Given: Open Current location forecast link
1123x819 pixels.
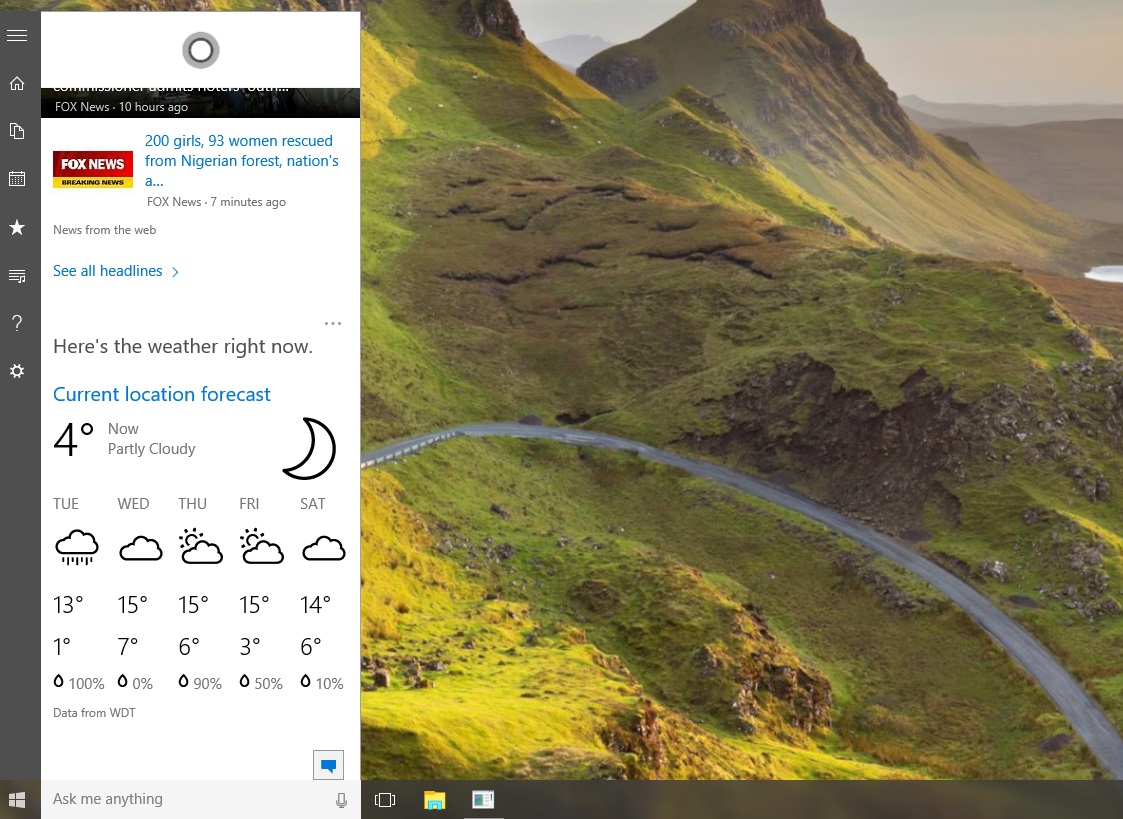Looking at the screenshot, I should tap(162, 394).
